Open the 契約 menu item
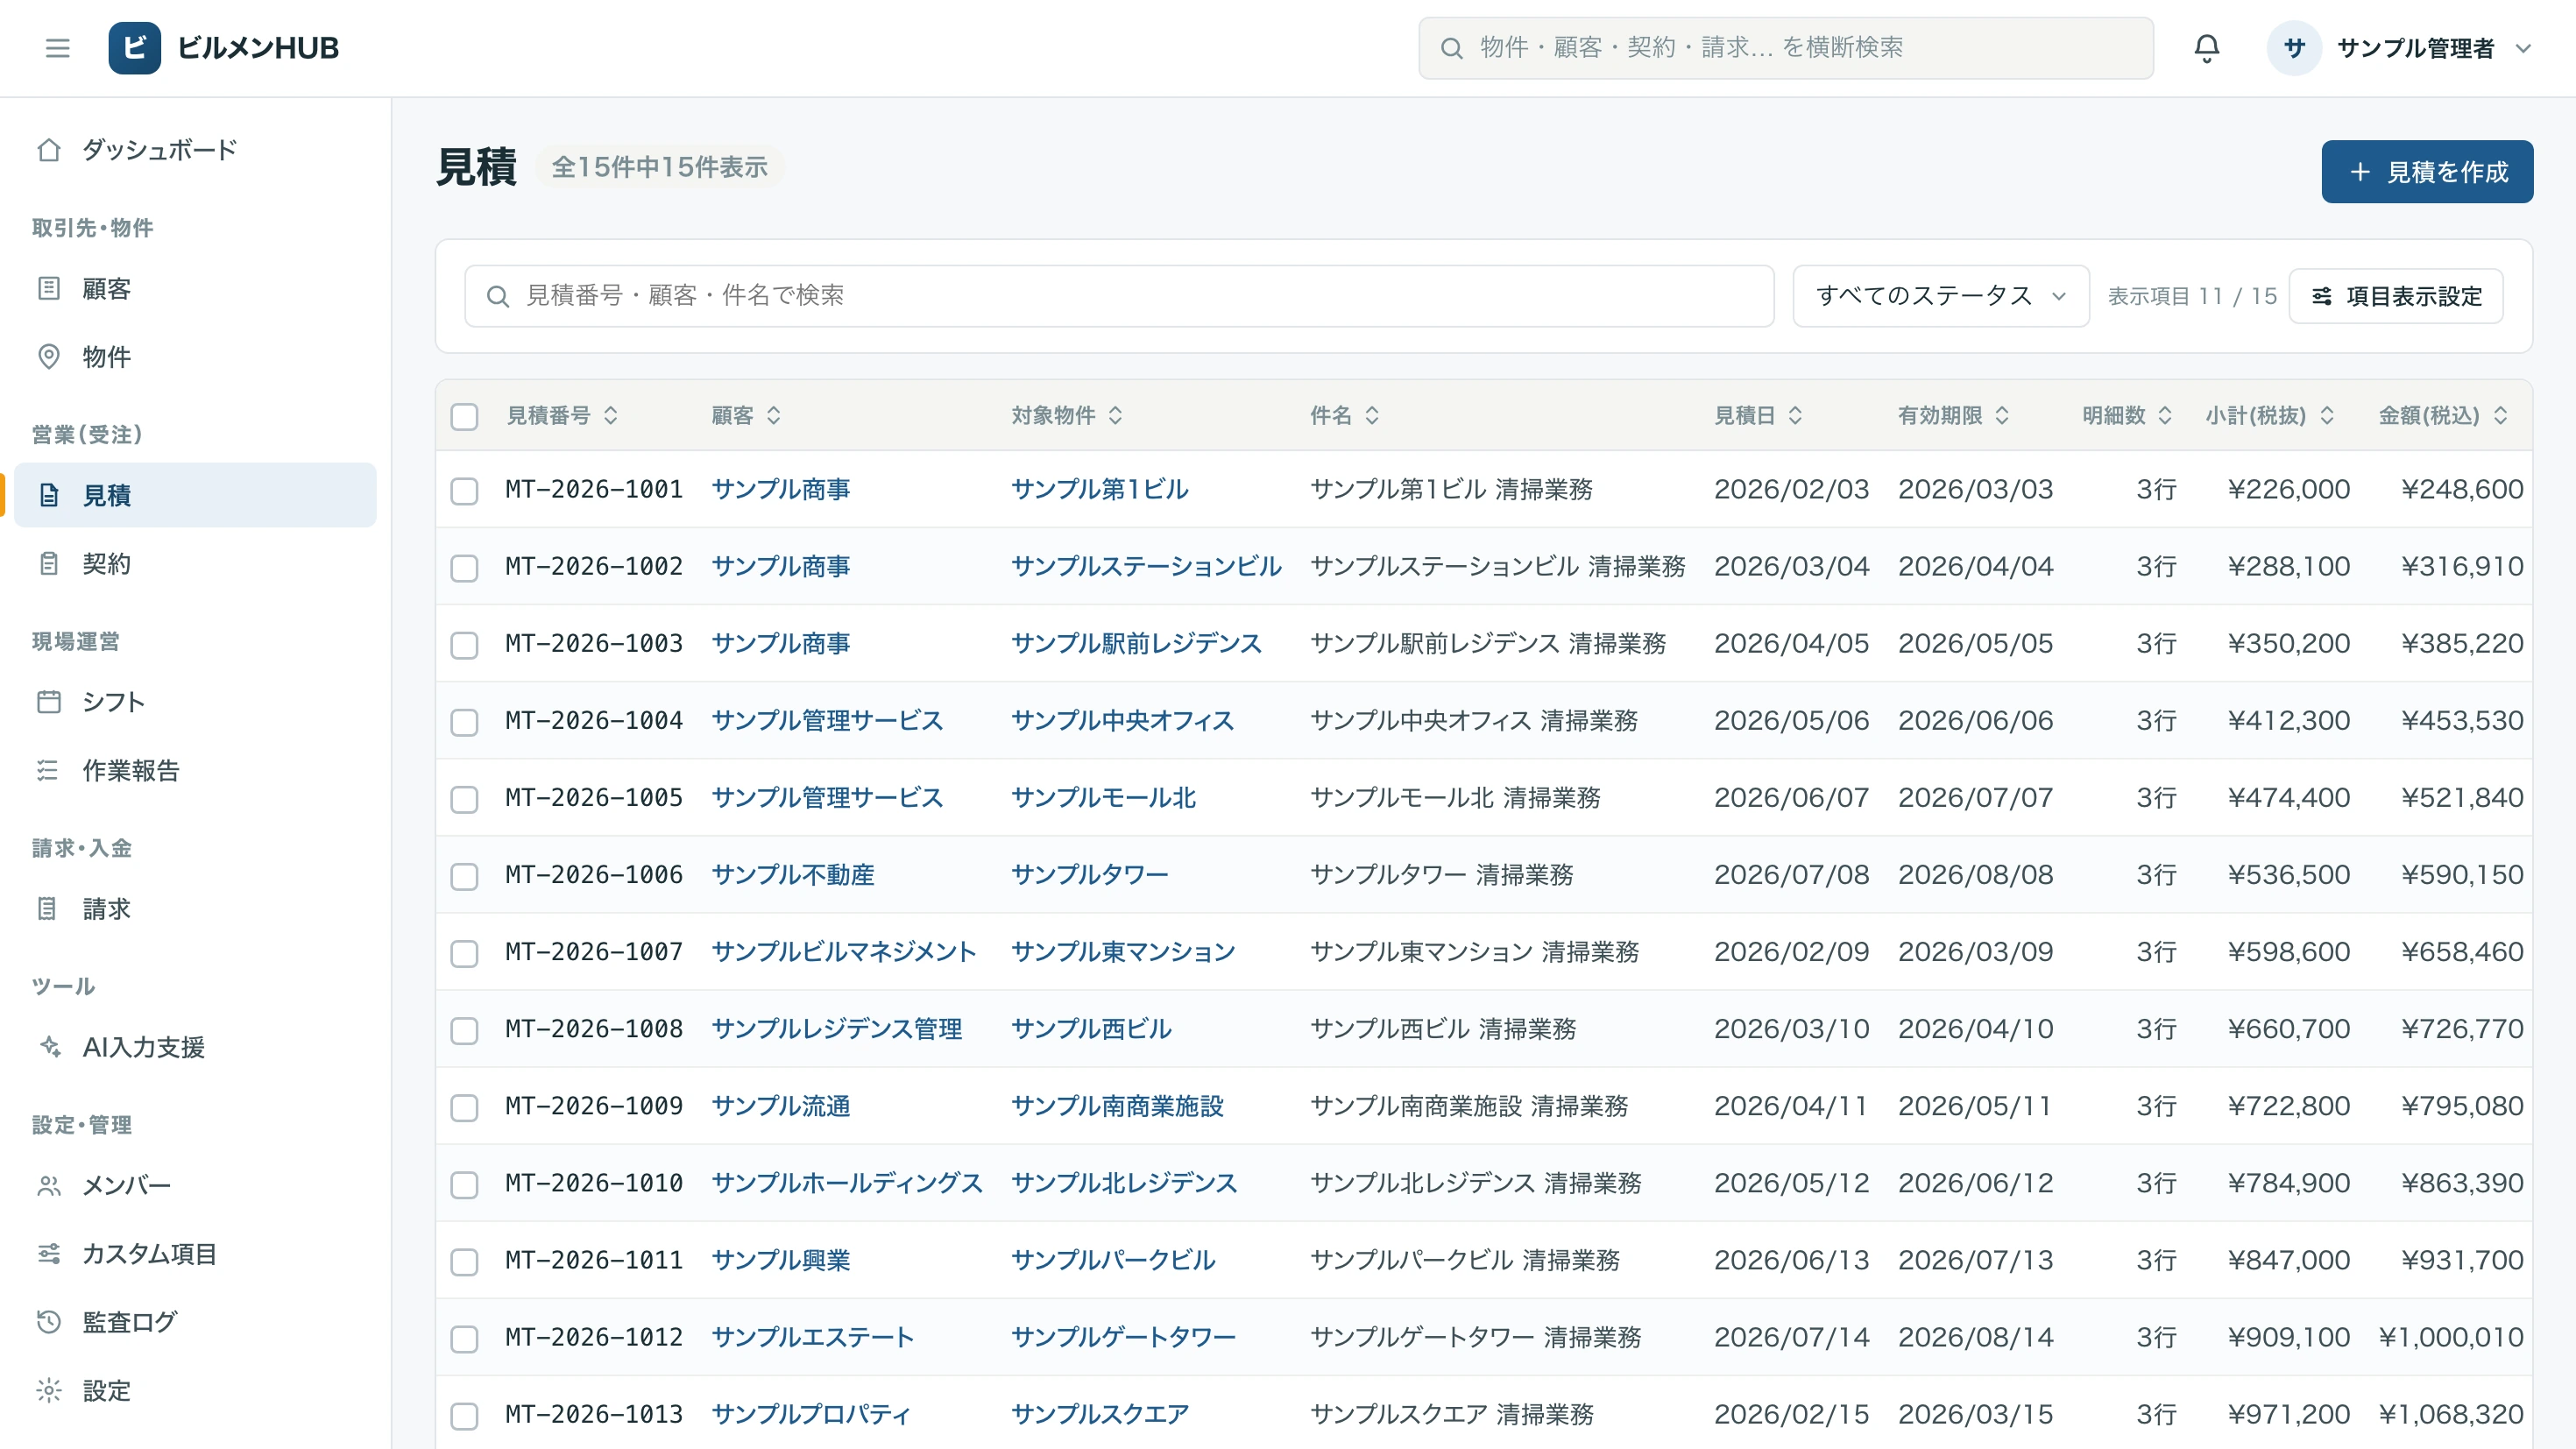Screen dimensions: 2576x1449 point(195,564)
